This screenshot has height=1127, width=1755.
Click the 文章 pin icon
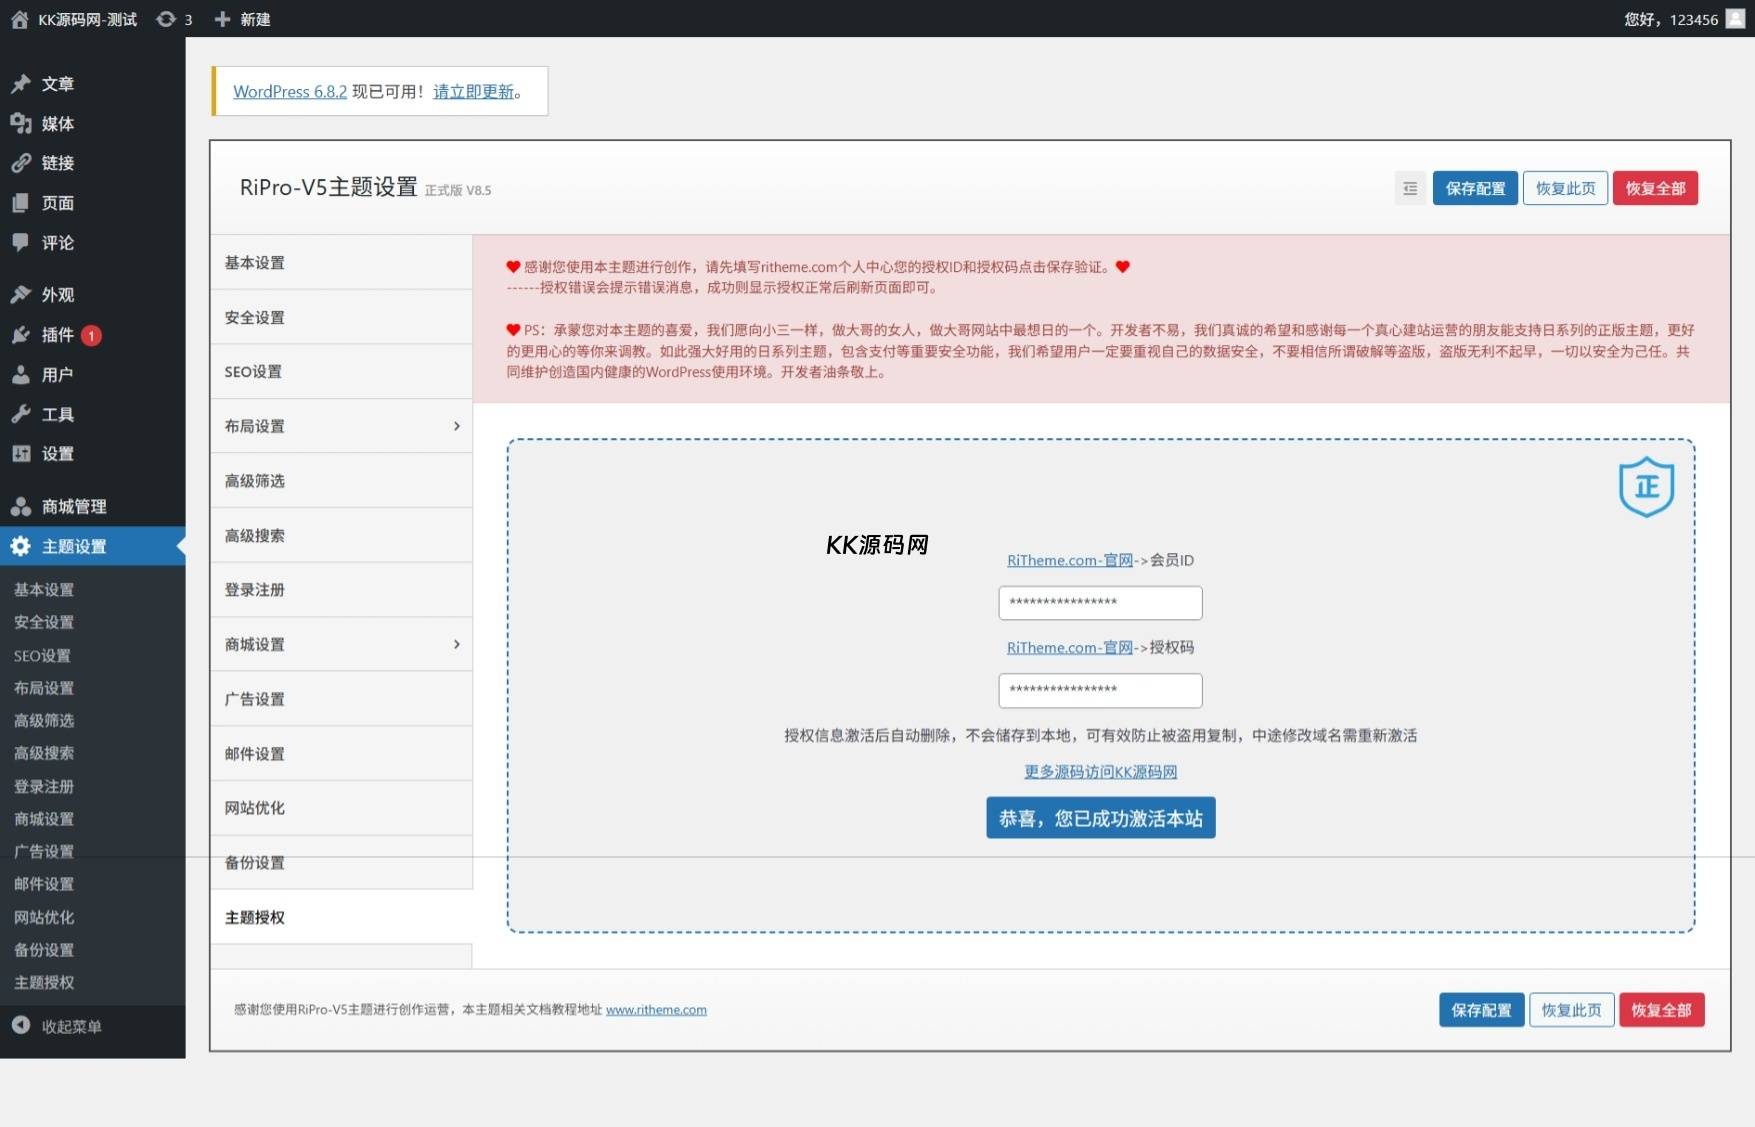(21, 84)
